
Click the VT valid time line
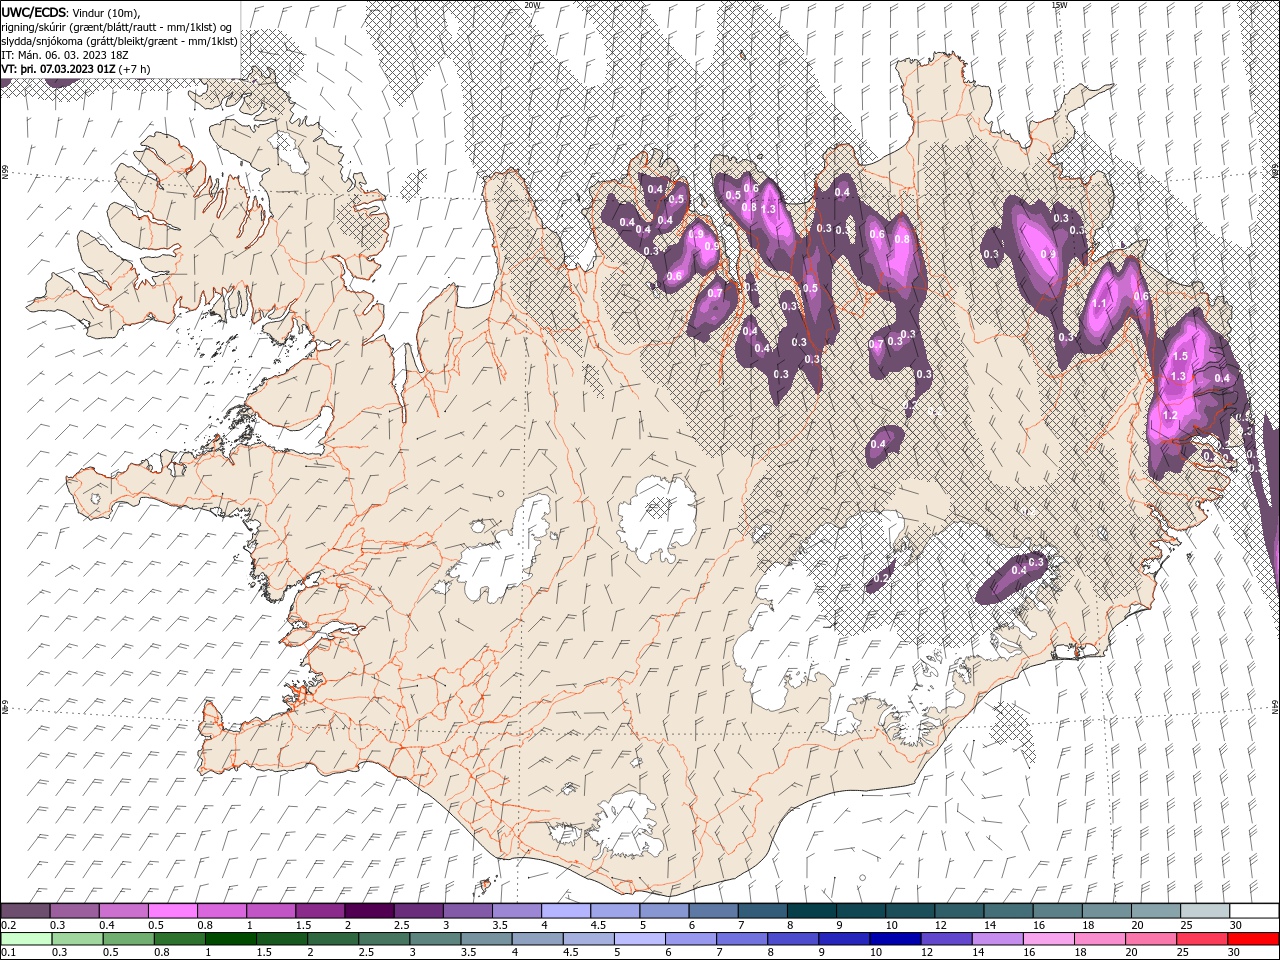pyautogui.click(x=76, y=68)
